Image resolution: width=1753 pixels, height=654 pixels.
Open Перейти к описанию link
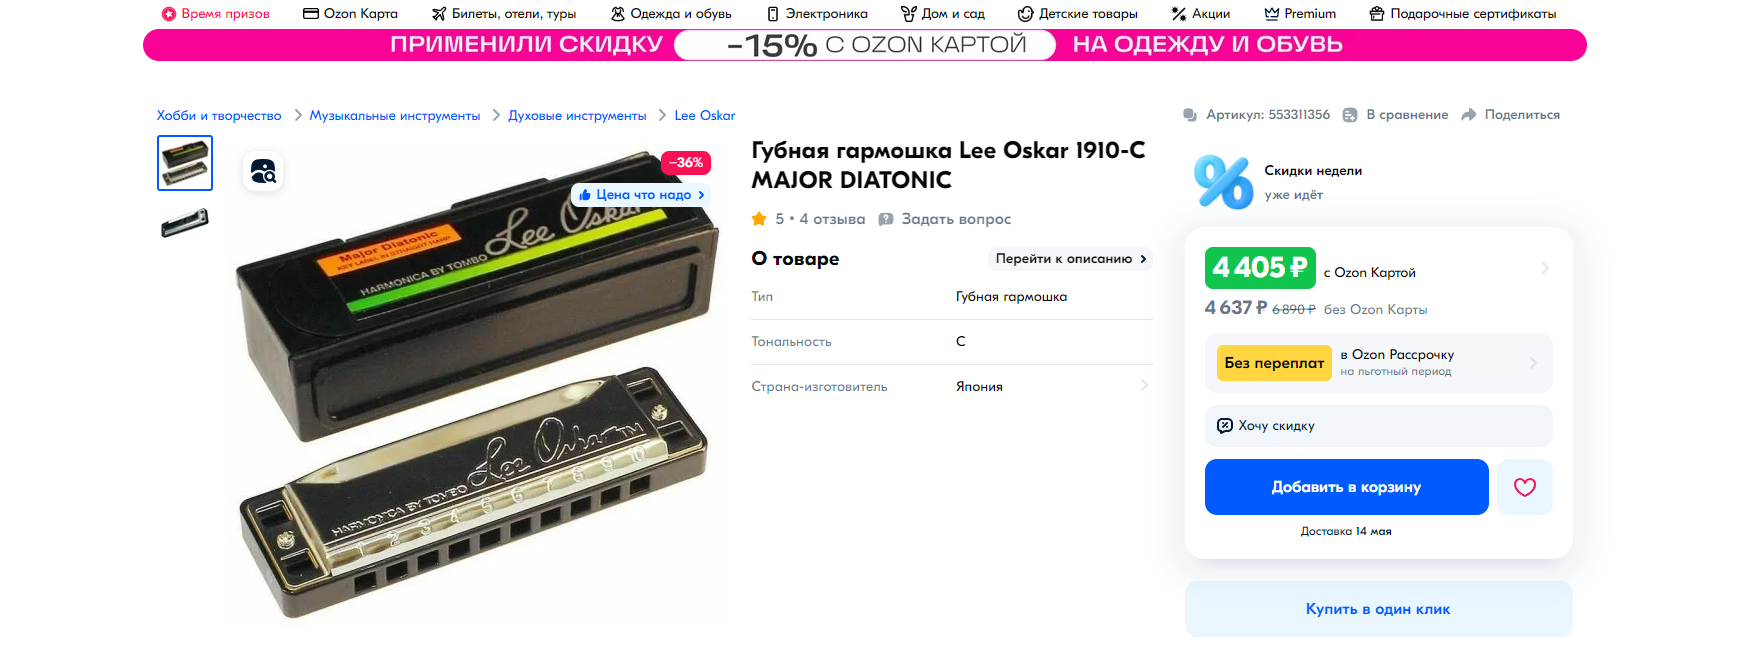pos(1071,259)
